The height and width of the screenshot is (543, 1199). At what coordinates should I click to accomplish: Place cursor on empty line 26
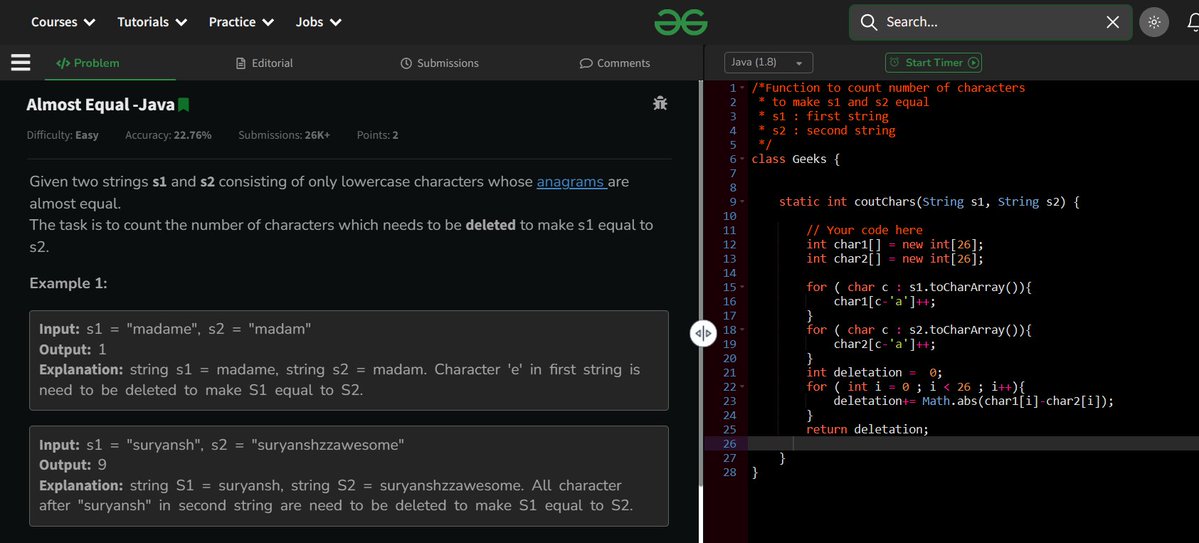(x=973, y=444)
